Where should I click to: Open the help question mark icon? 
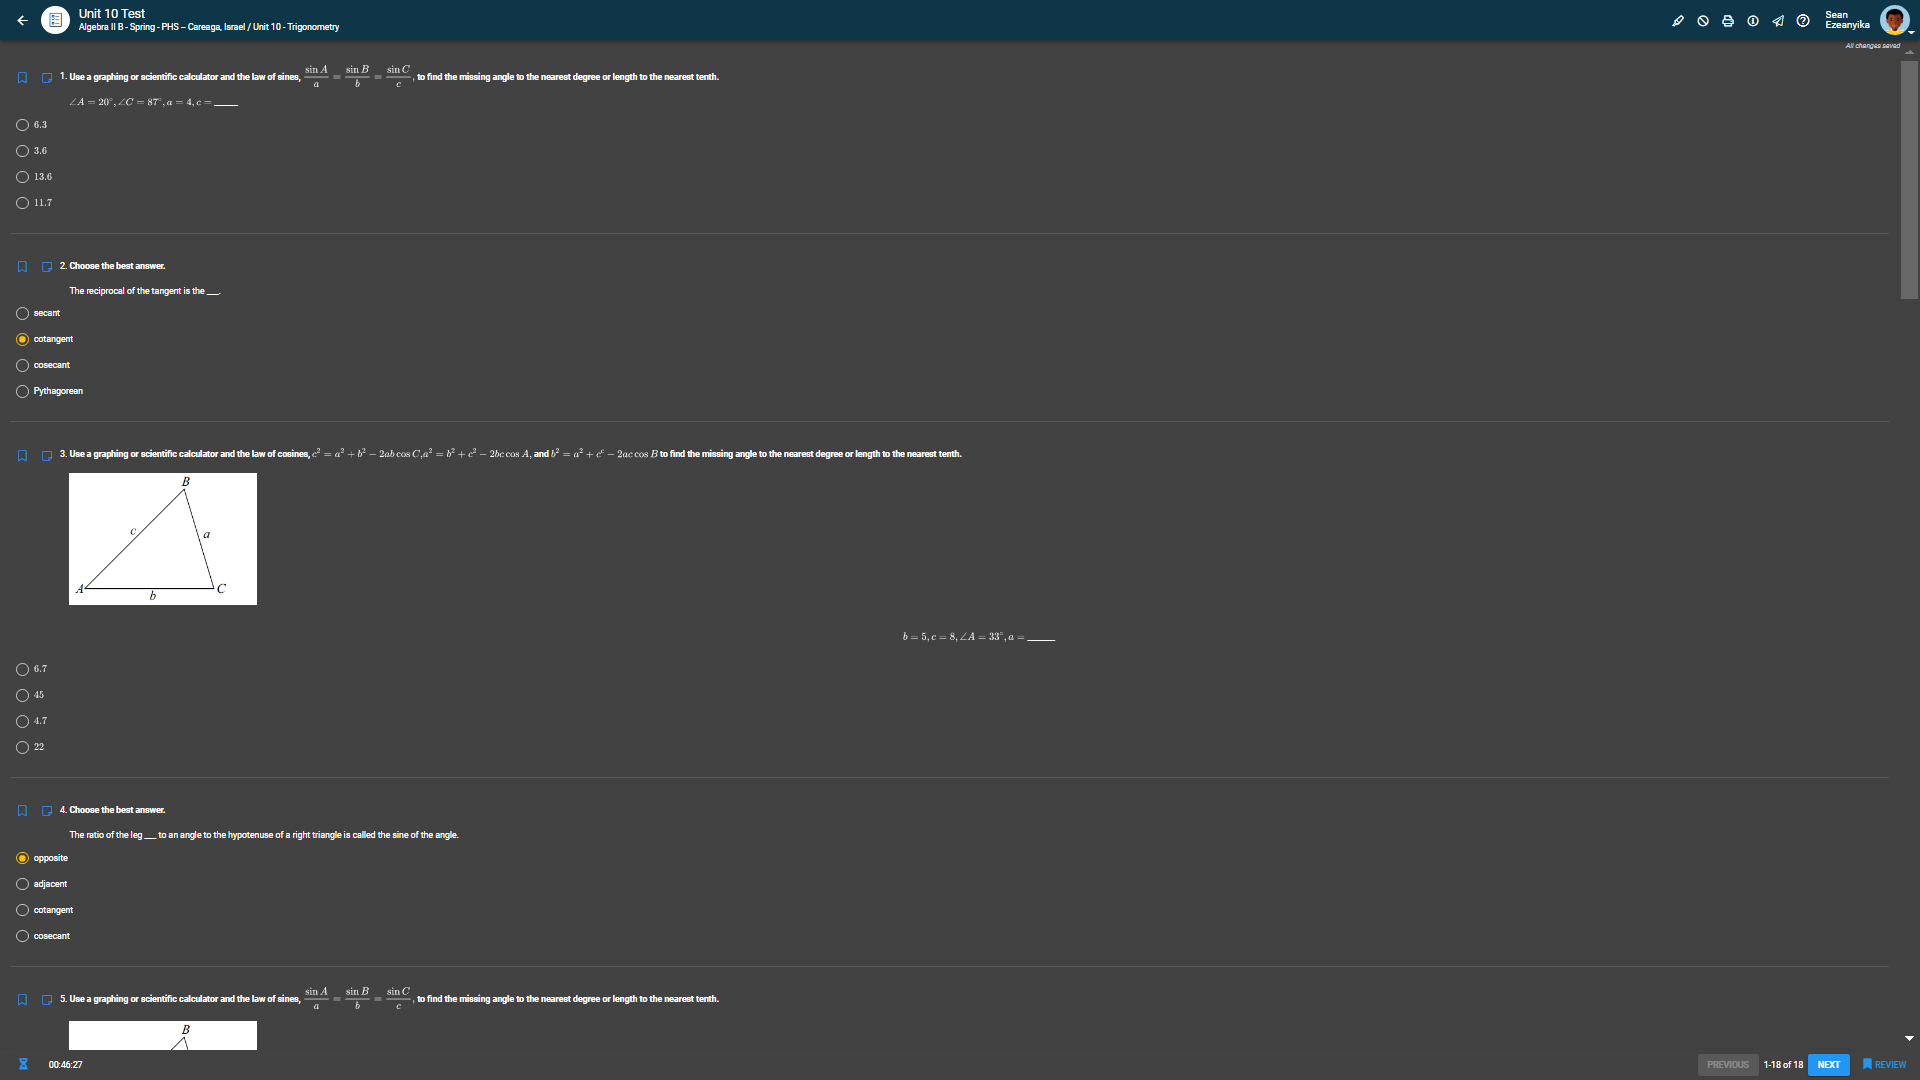[x=1803, y=21]
